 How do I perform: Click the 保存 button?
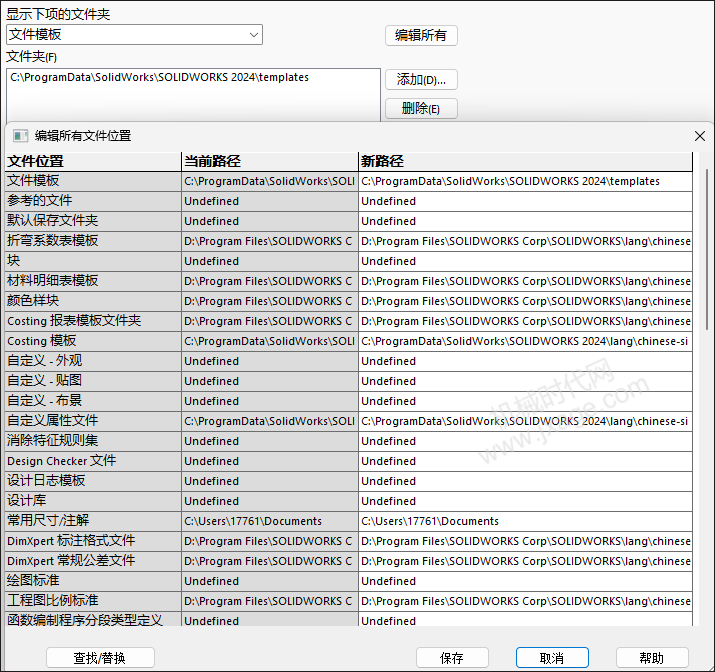tap(452, 658)
